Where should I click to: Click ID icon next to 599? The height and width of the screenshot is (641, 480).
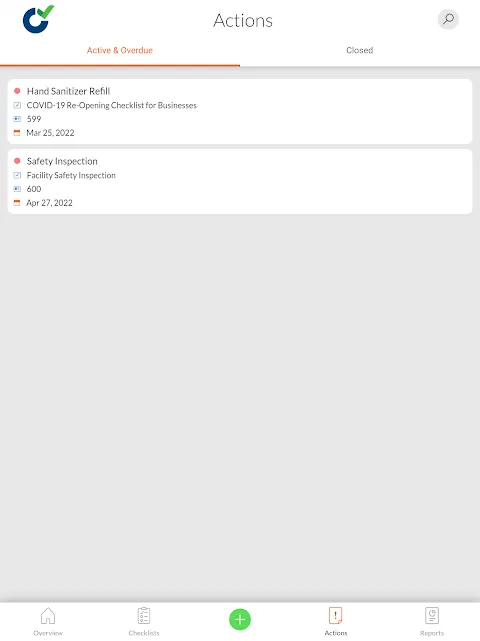point(17,119)
